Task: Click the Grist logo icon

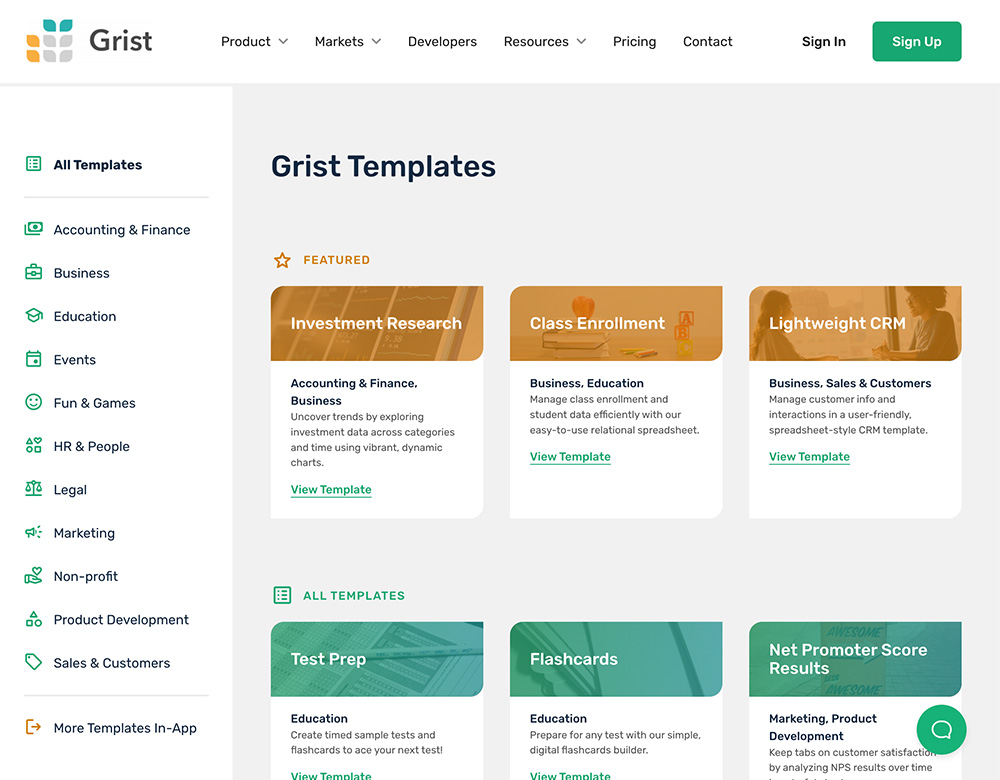Action: click(49, 41)
